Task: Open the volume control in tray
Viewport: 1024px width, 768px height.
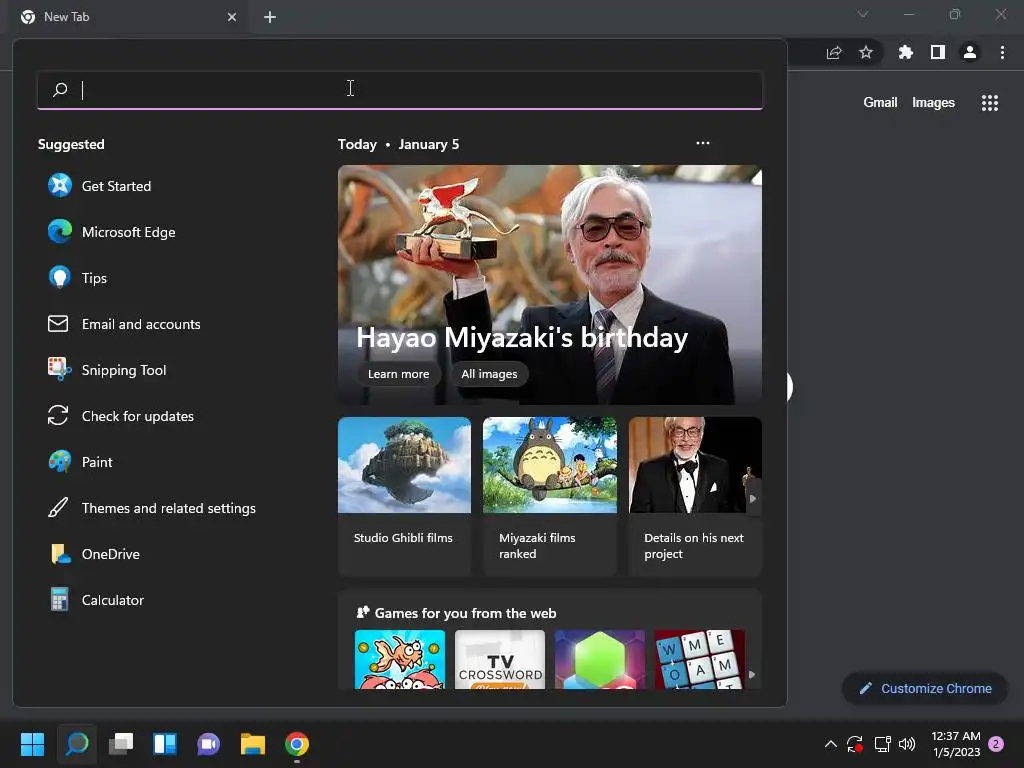Action: pyautogui.click(x=906, y=744)
